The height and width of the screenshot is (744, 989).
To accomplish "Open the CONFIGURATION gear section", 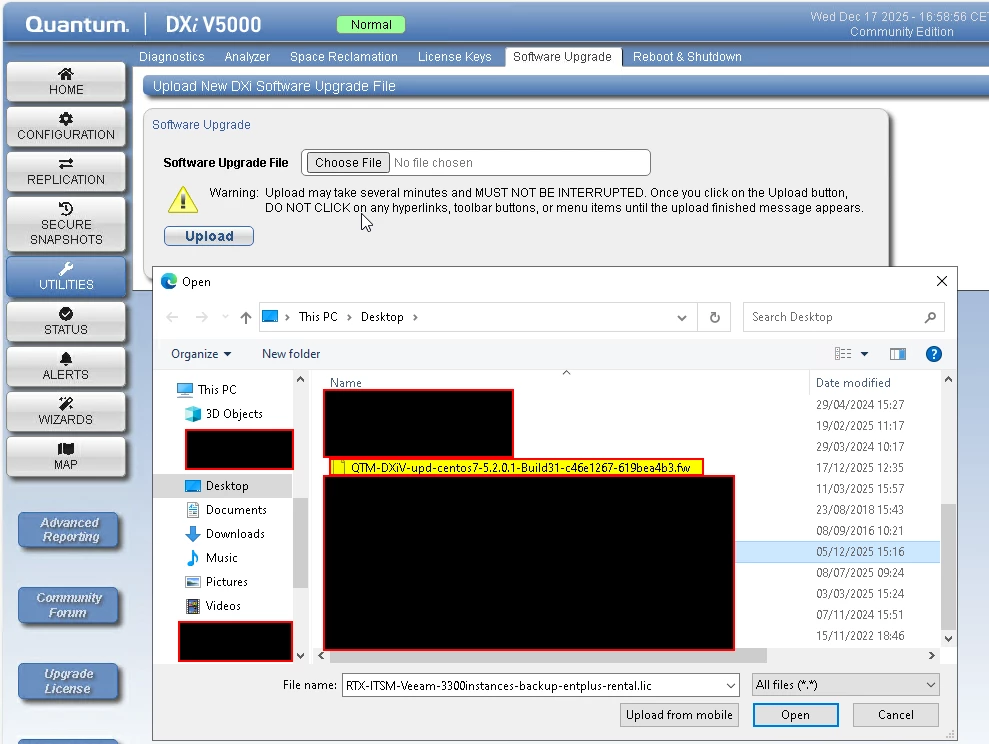I will pos(66,127).
